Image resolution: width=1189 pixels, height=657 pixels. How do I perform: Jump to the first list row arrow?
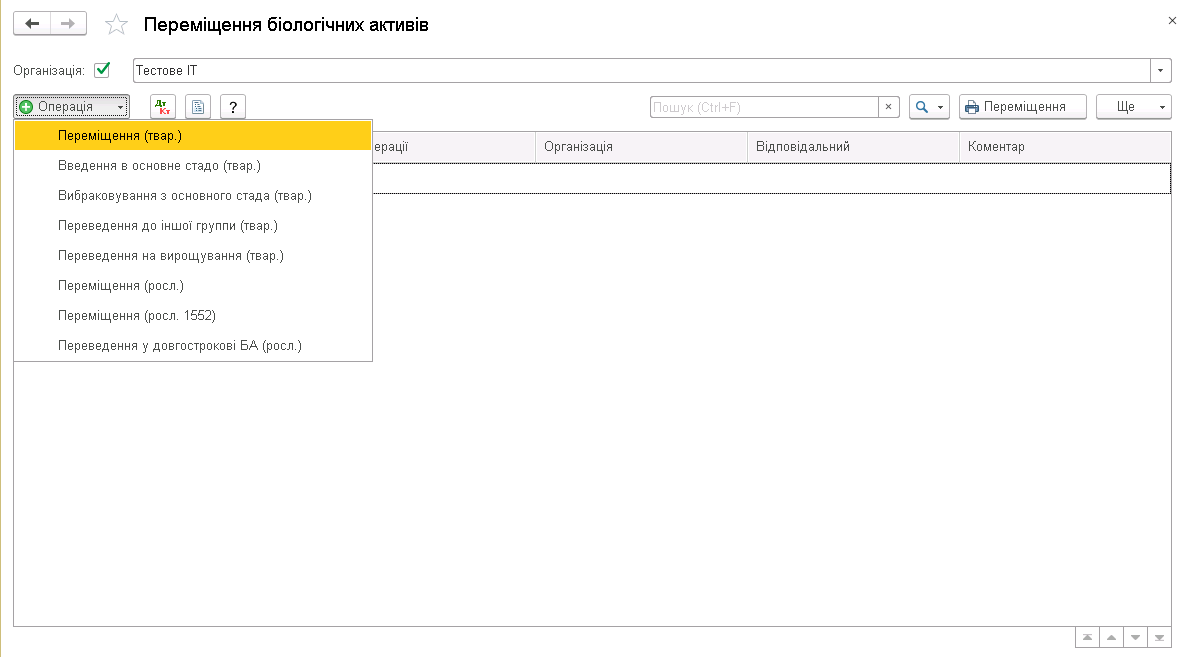[x=1086, y=637]
